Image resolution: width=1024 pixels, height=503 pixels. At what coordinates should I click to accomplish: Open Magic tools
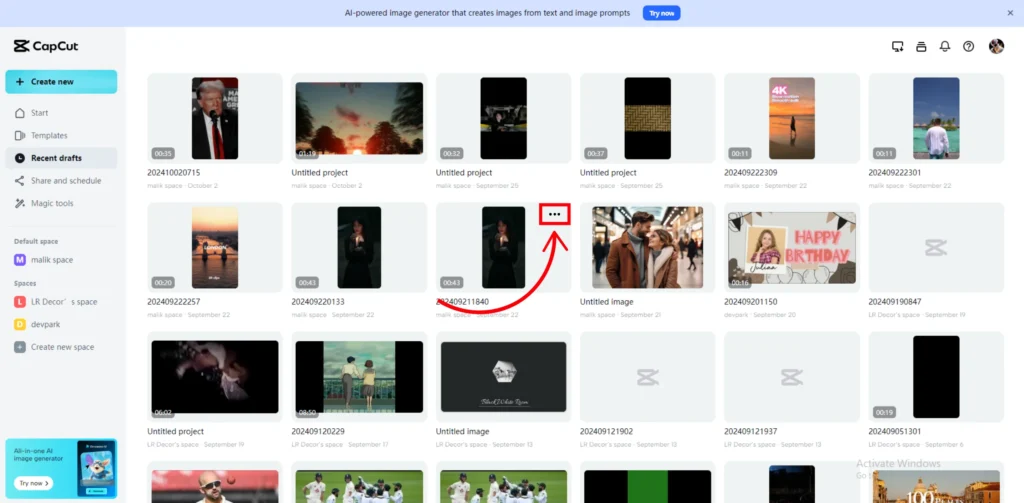click(52, 204)
